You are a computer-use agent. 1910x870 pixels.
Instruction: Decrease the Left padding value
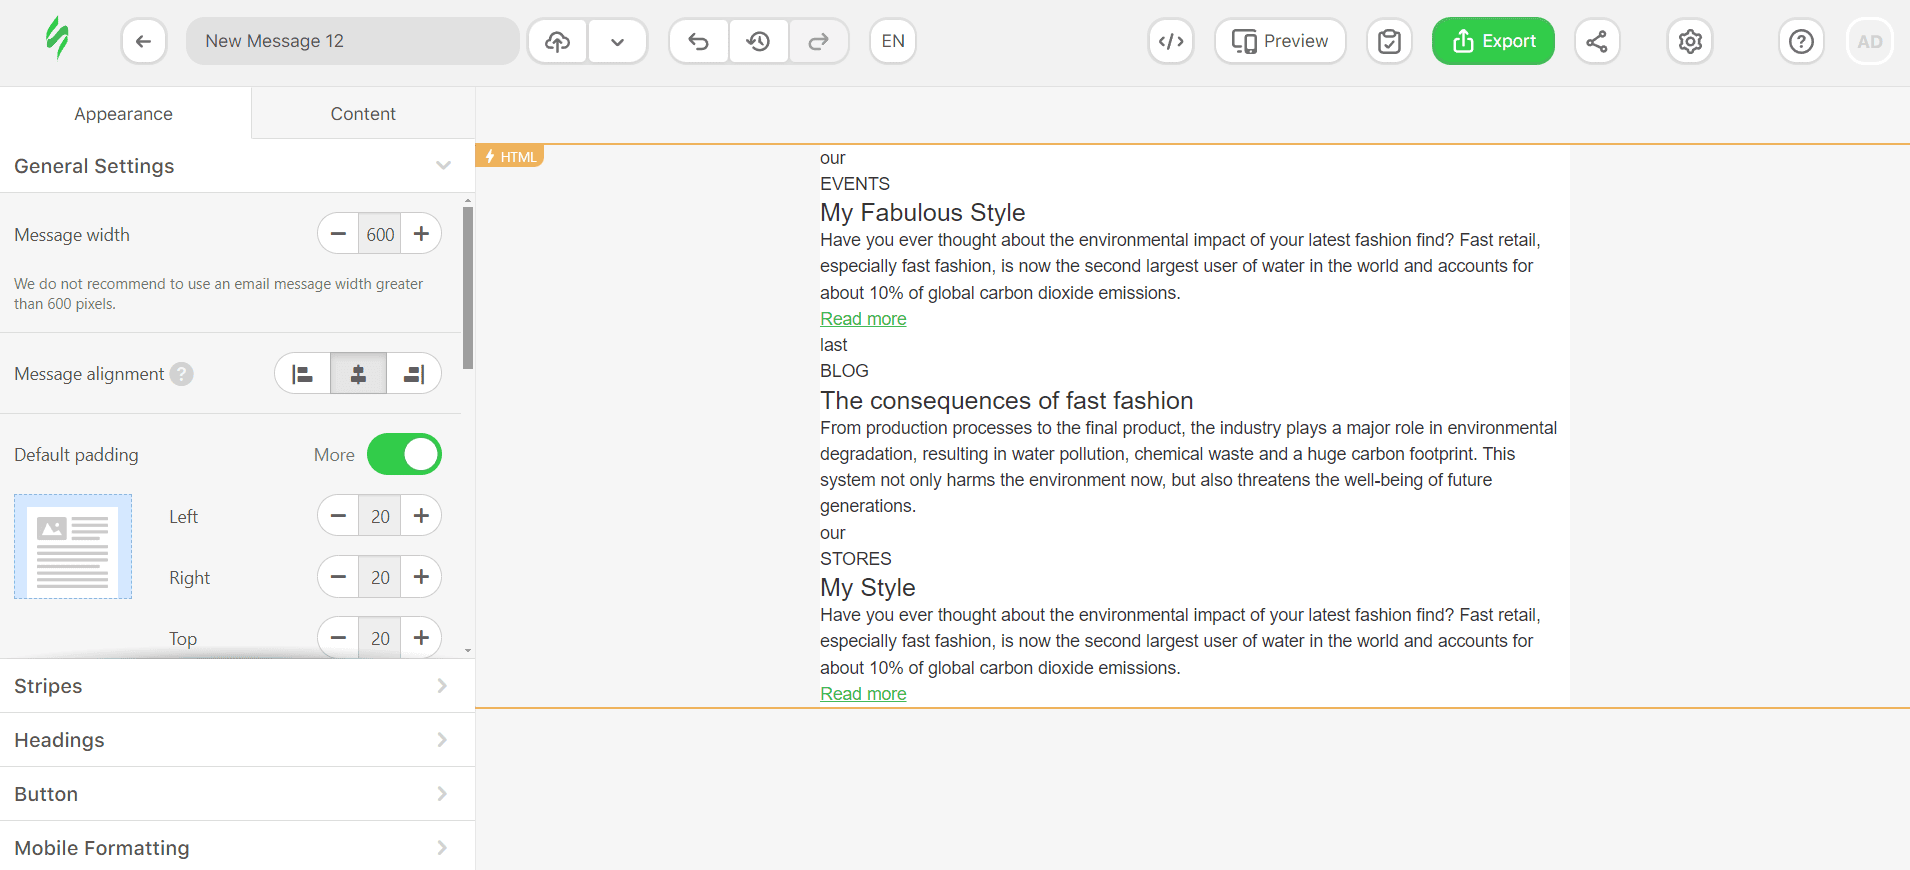(339, 516)
